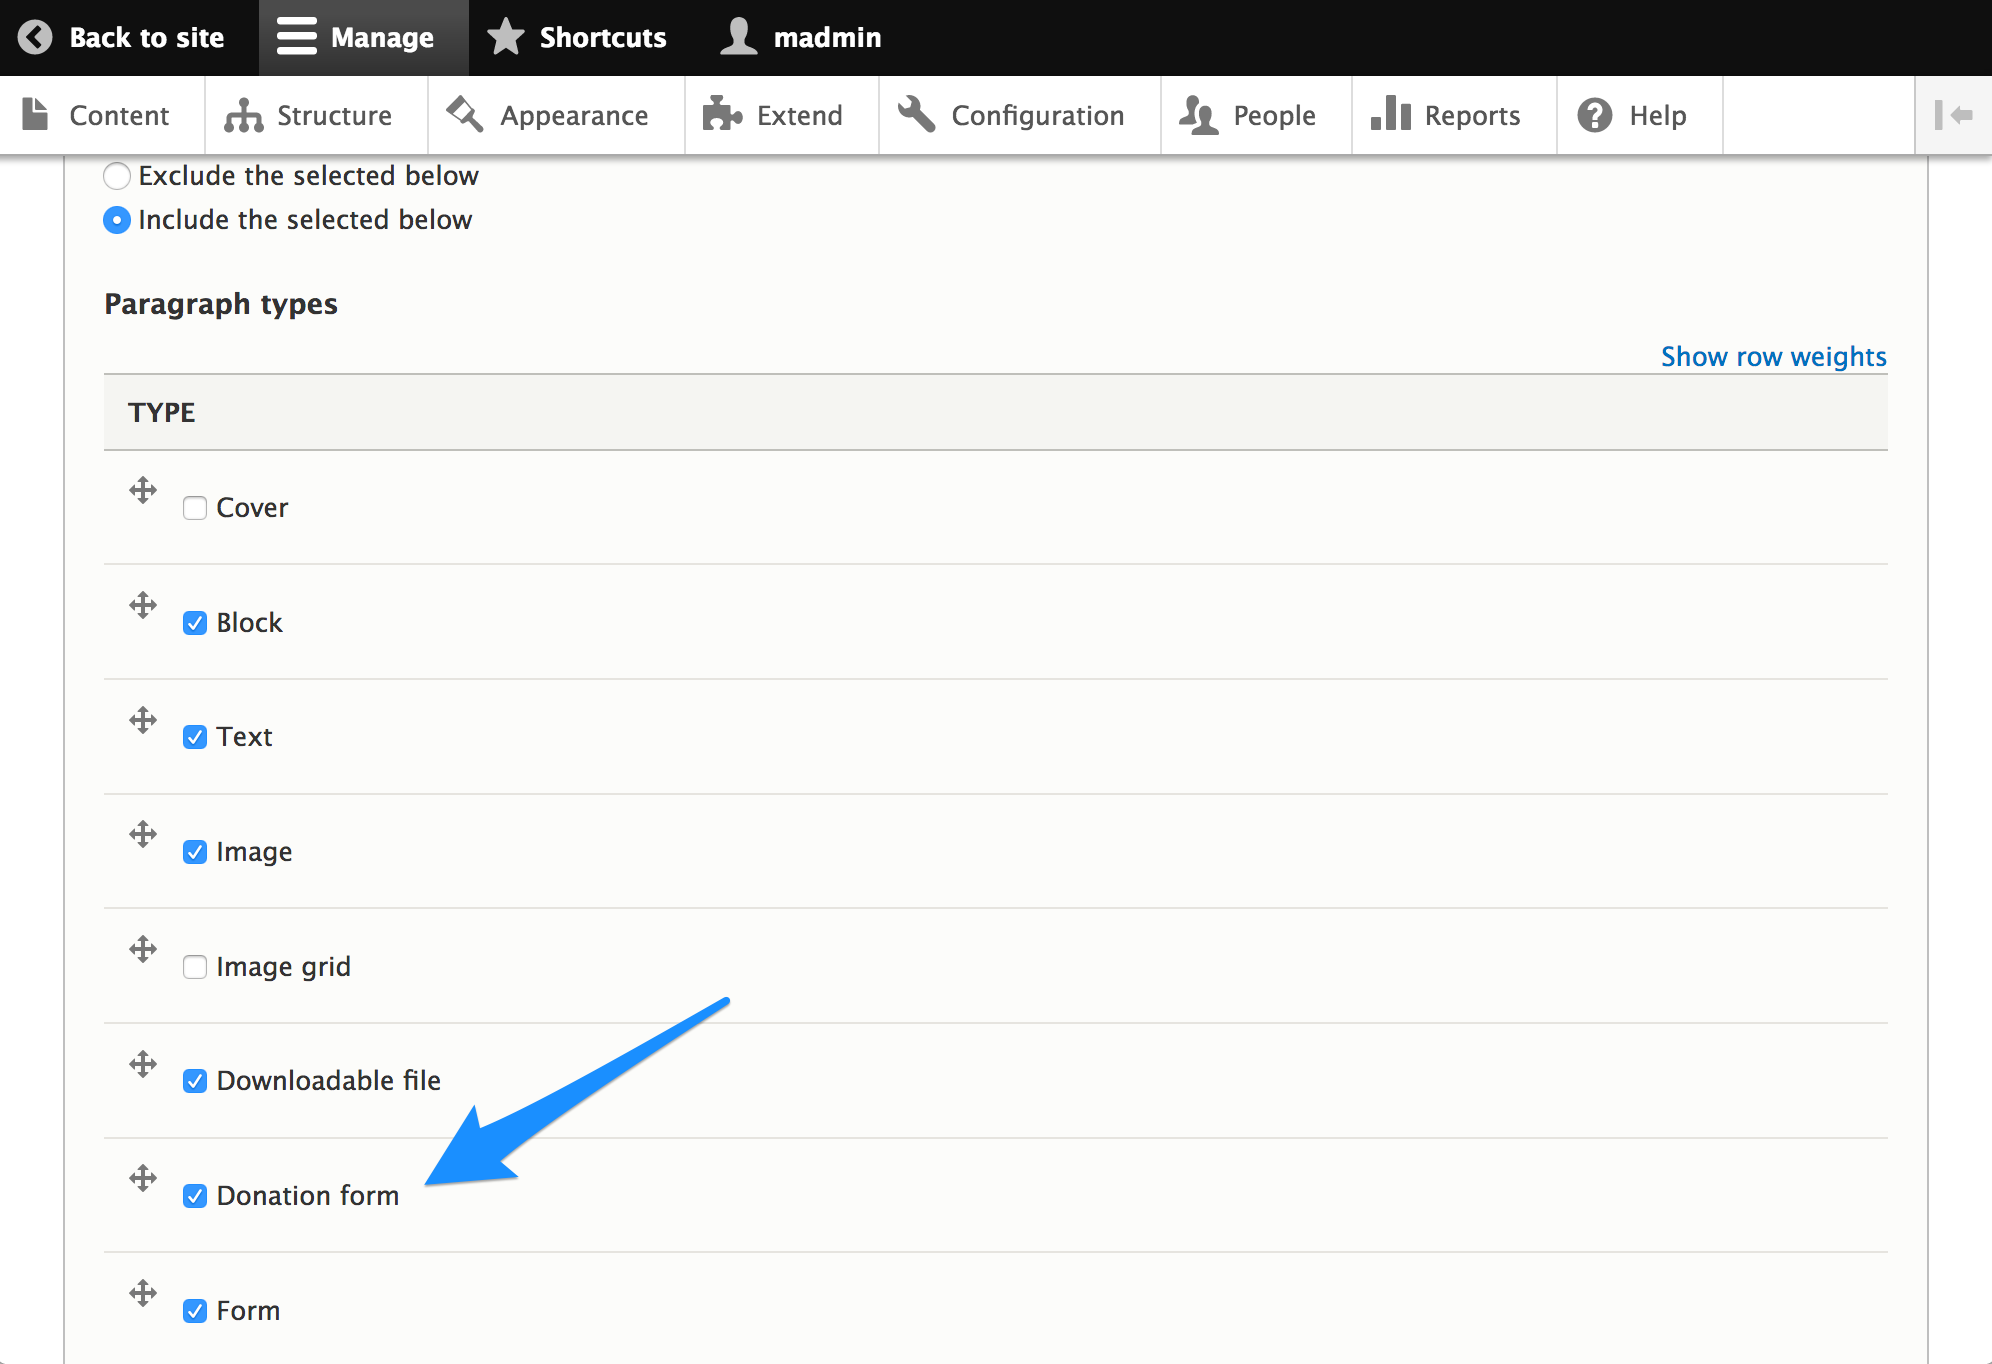Click the Downloadable file label text
Image resolution: width=1992 pixels, height=1364 pixels.
328,1081
